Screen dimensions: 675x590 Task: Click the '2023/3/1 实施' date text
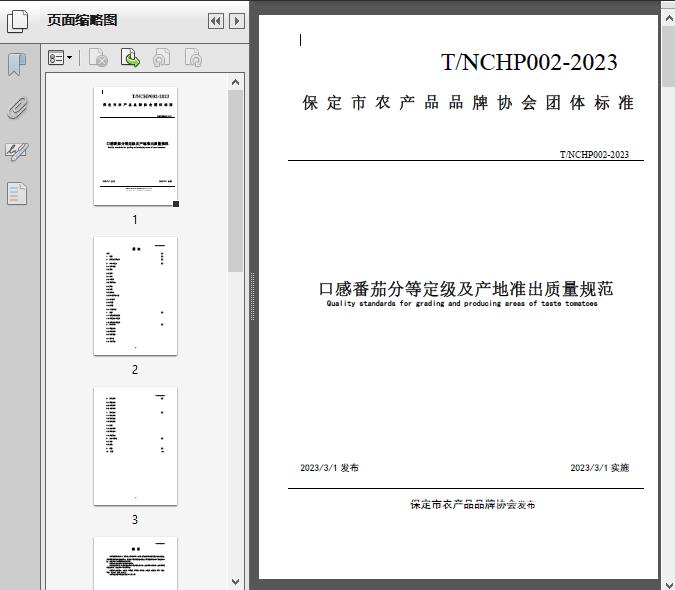(x=600, y=468)
